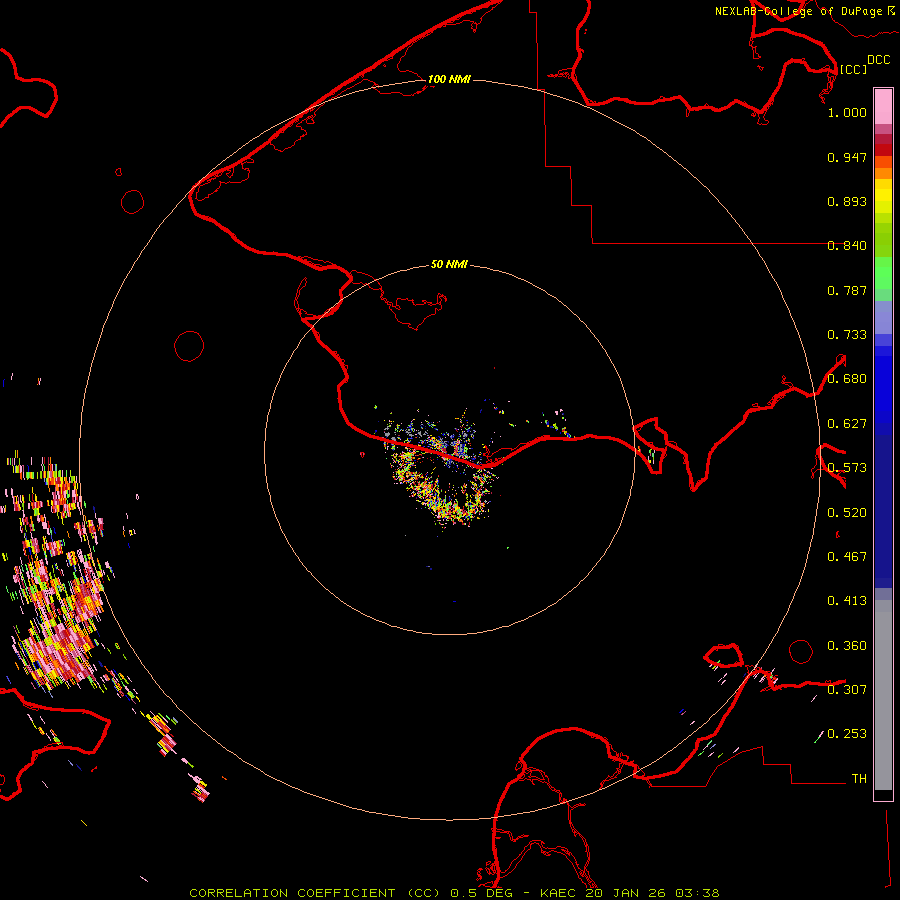The height and width of the screenshot is (900, 900).
Task: Click the KAEC 20 JAN 26 03:38 timestamp
Action: [x=629, y=892]
